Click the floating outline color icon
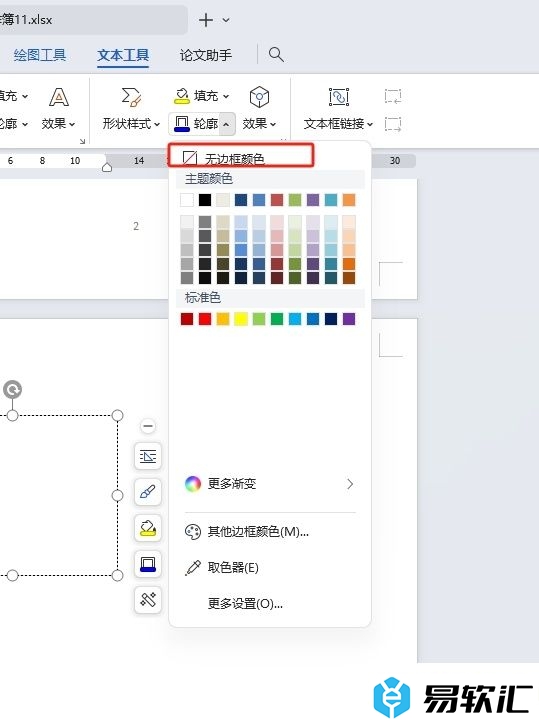This screenshot has width=539, height=723. click(x=148, y=564)
